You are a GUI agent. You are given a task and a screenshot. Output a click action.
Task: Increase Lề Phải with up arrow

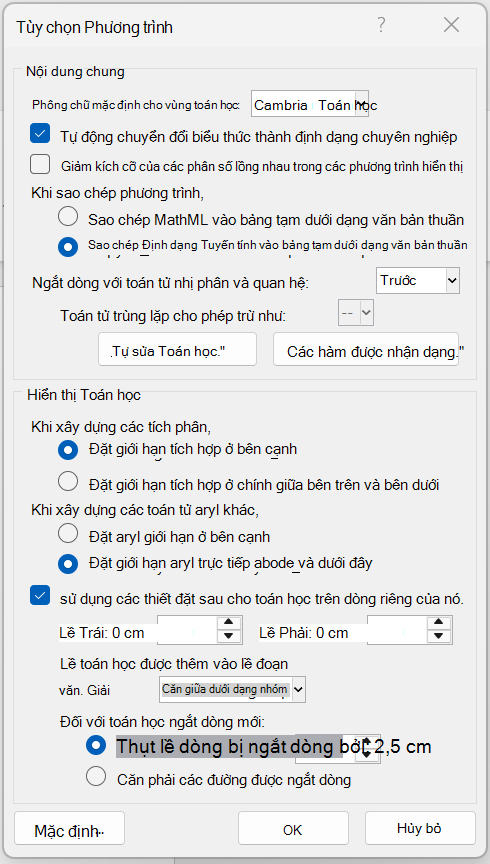439,623
